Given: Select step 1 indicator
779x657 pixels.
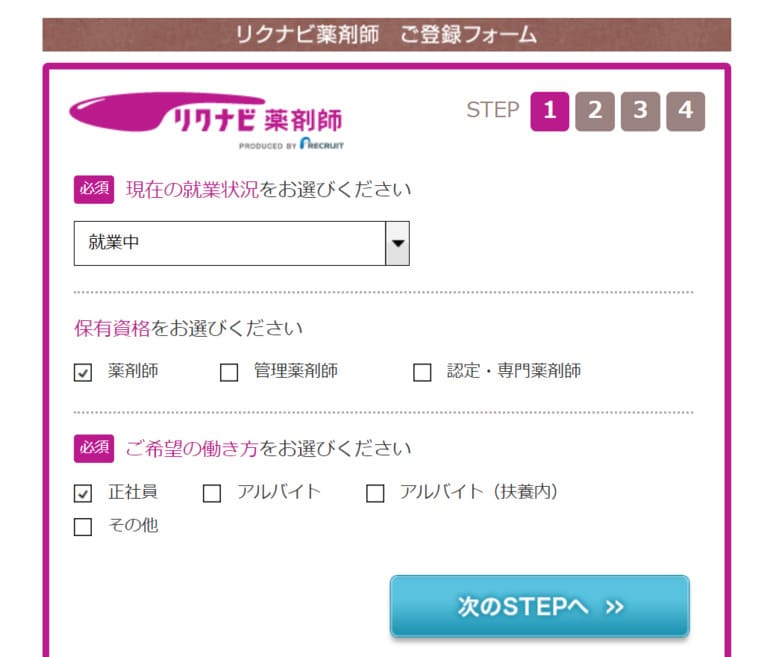Looking at the screenshot, I should coord(549,111).
